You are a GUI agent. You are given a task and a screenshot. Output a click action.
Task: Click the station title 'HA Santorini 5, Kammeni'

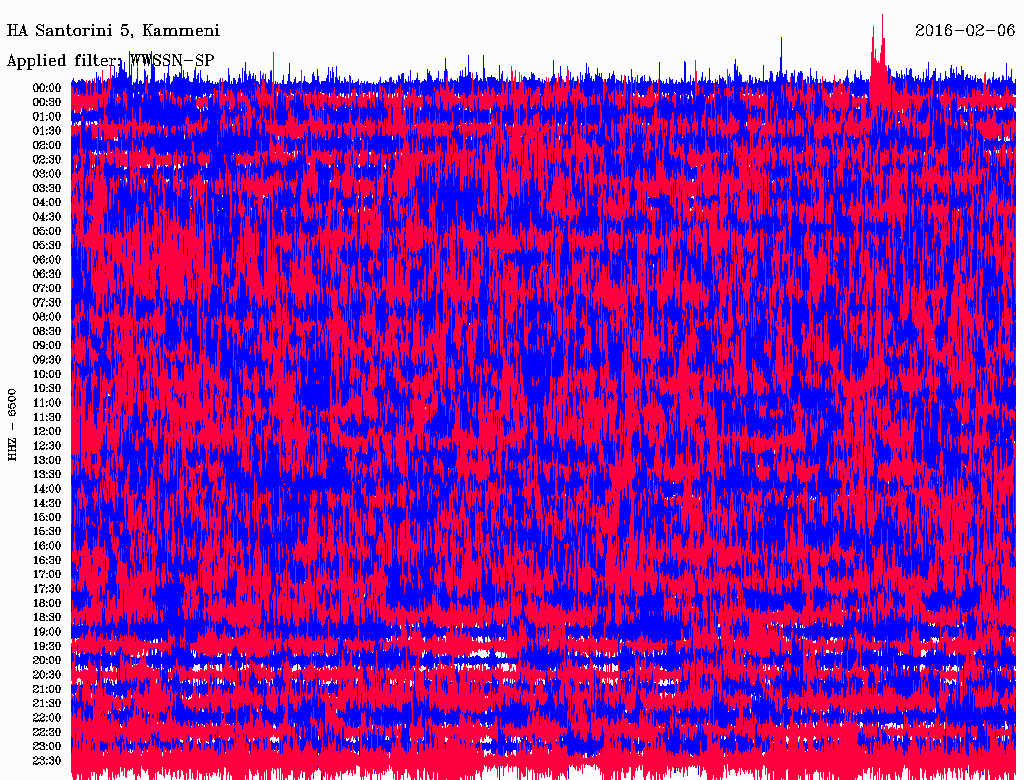pos(113,31)
